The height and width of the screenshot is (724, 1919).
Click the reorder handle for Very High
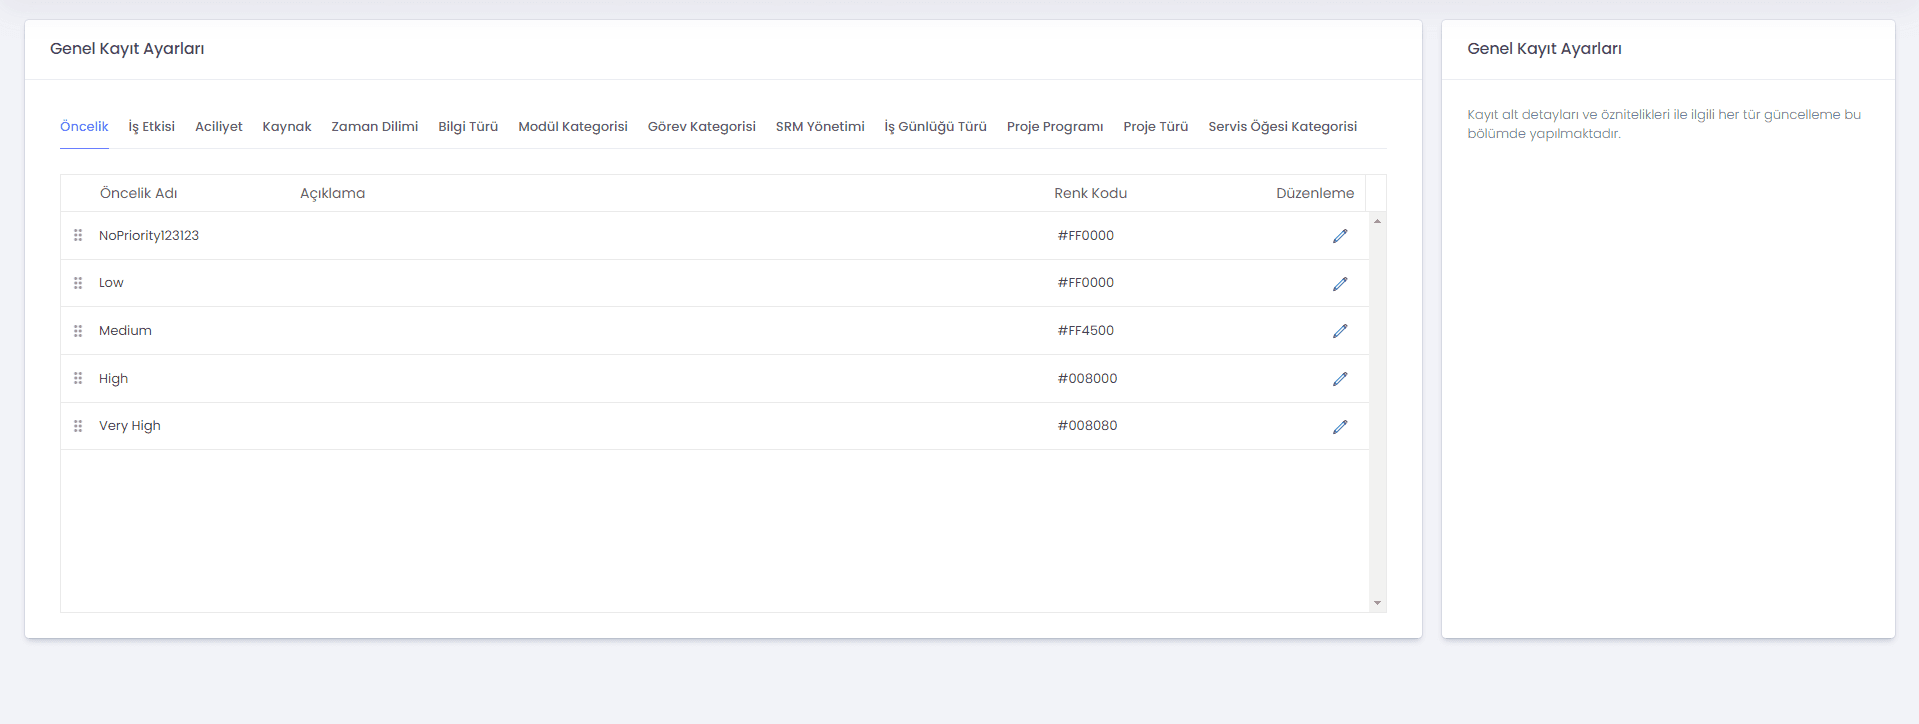78,426
